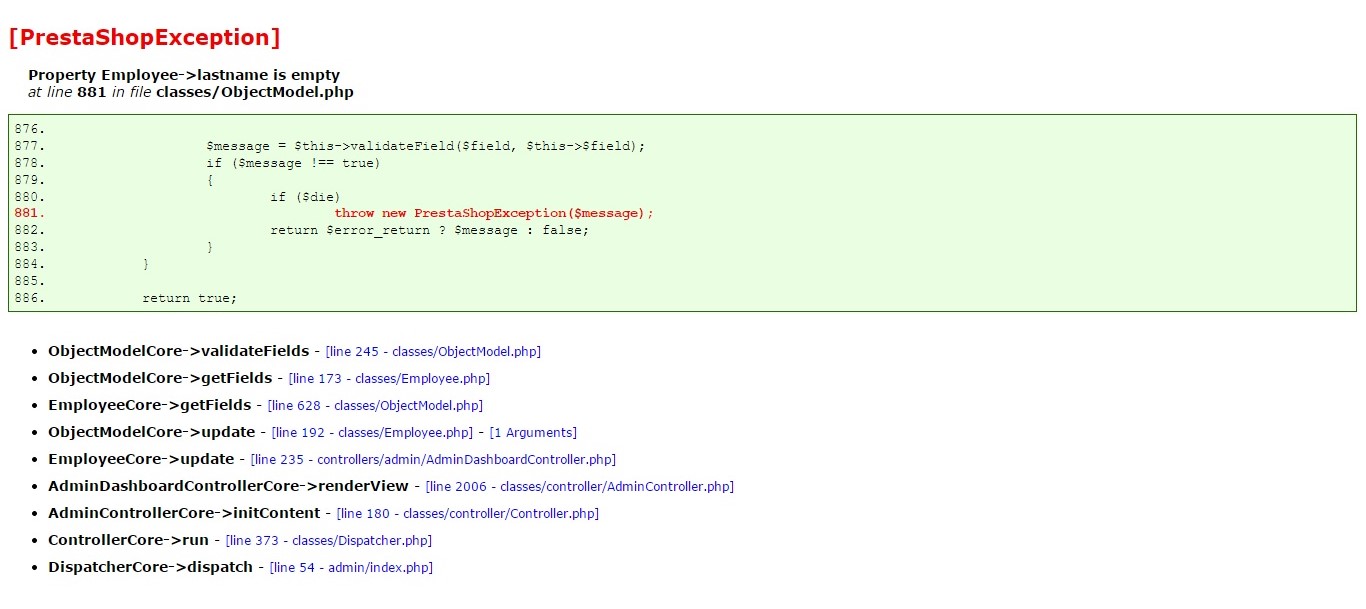
Task: Click AdminDashboardControllerCore->renderView trace entry
Action: point(228,486)
